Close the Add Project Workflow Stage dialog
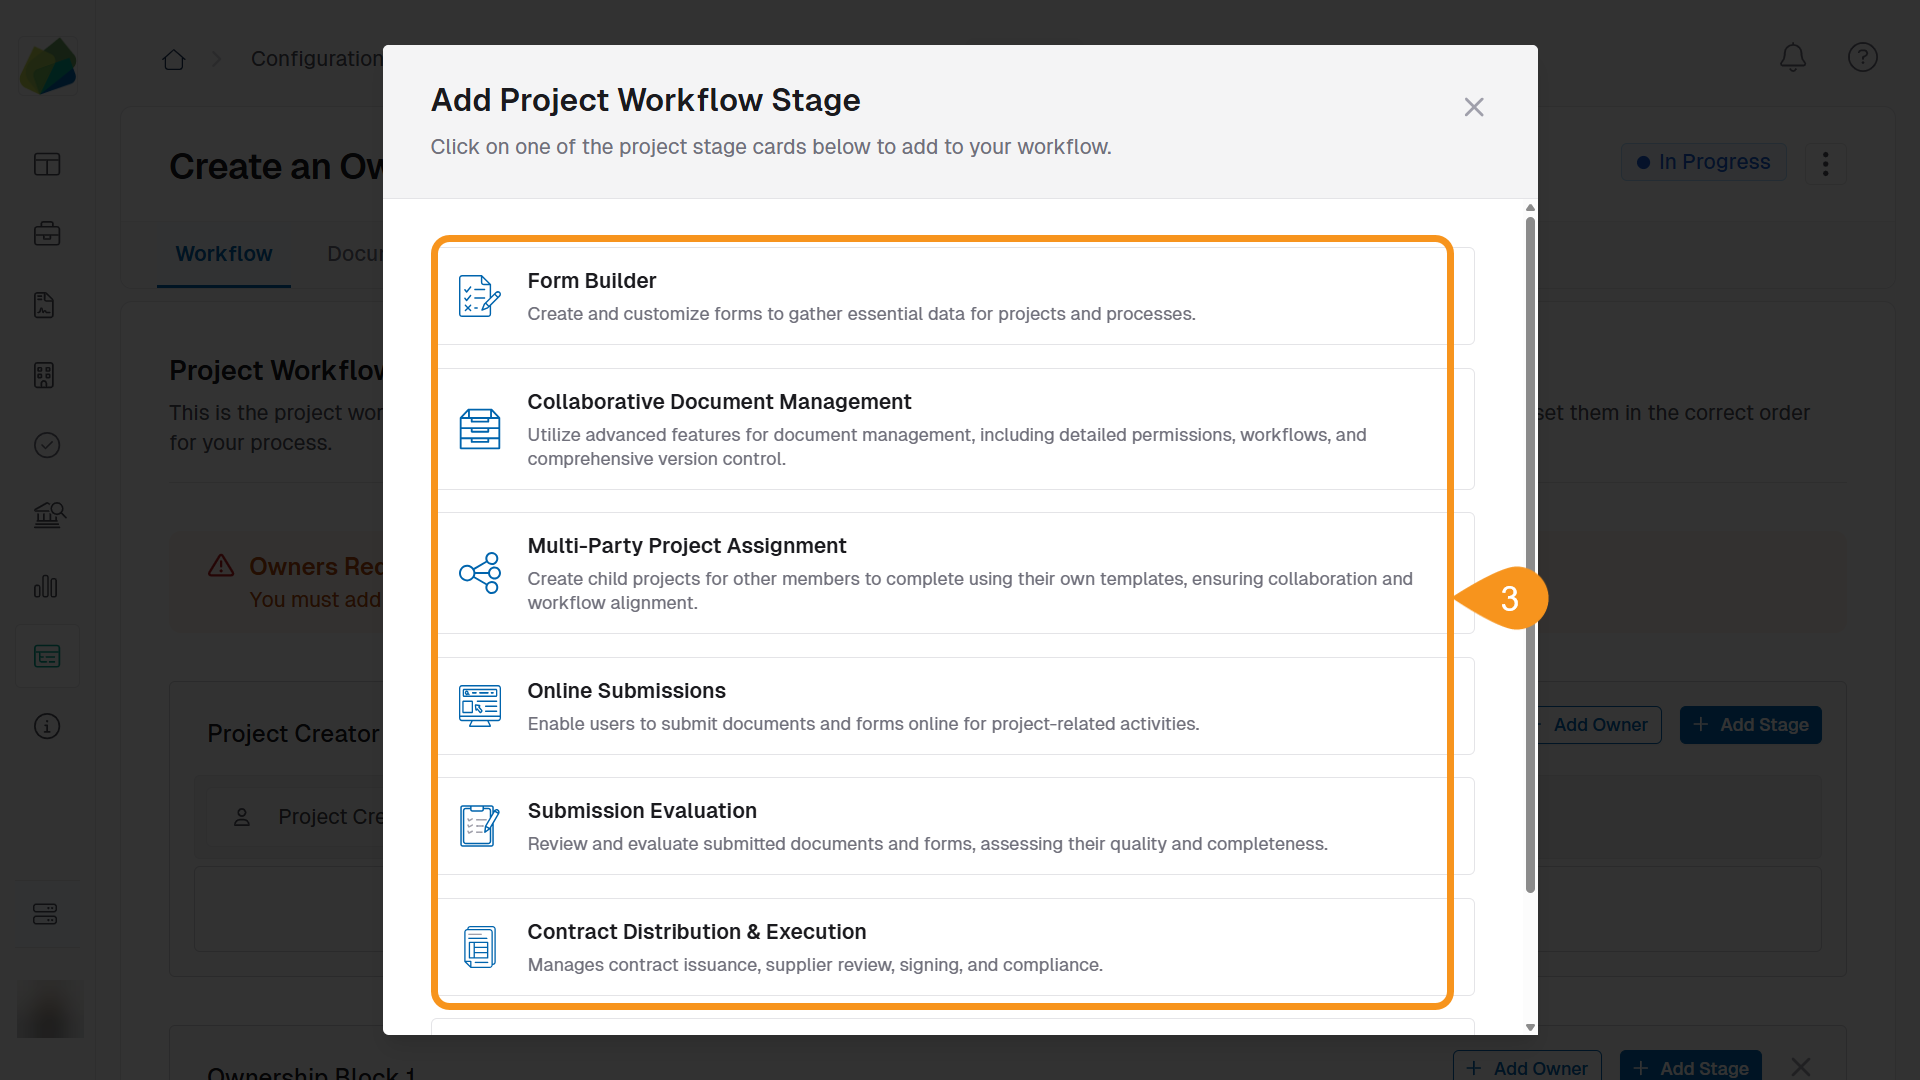This screenshot has height=1080, width=1920. tap(1473, 107)
